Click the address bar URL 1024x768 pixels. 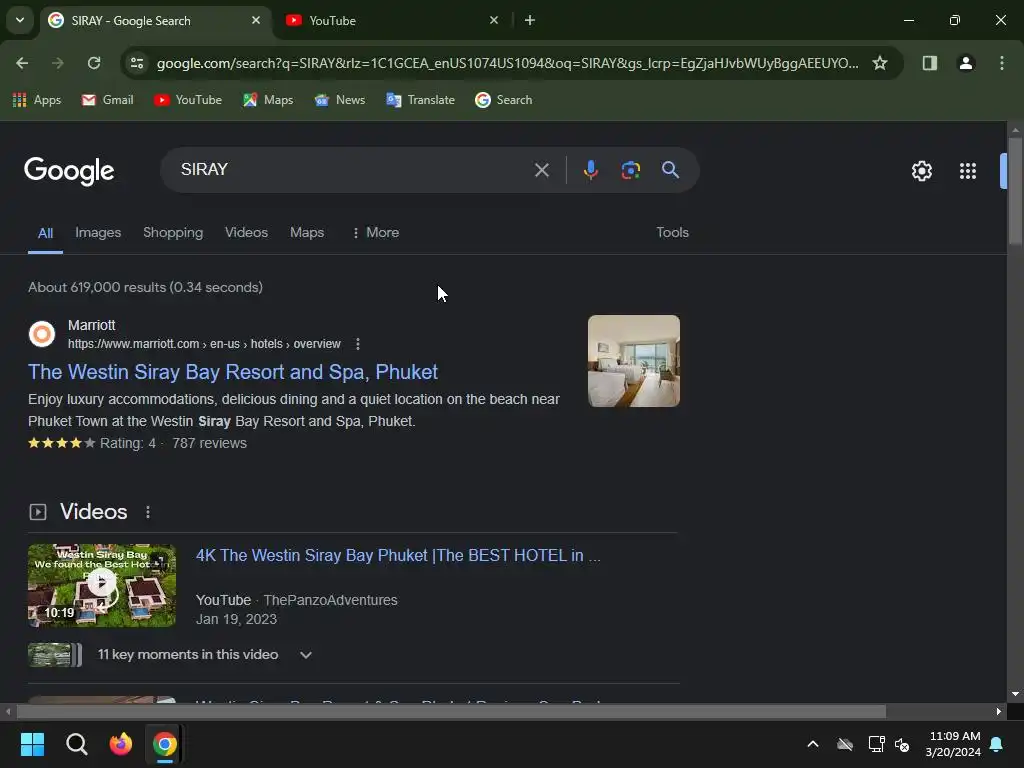(507, 63)
